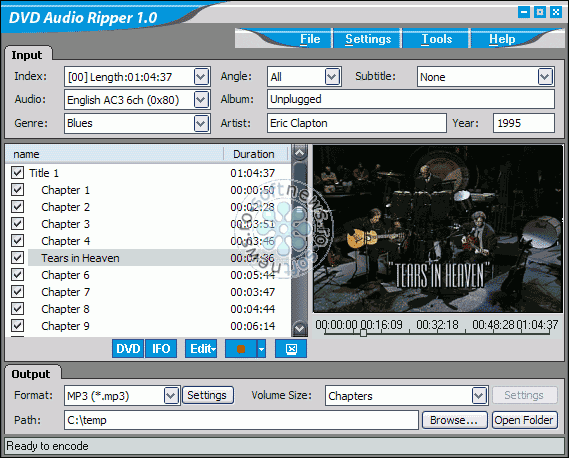Click the timeline slider thumb
The image size is (569, 458).
click(363, 332)
